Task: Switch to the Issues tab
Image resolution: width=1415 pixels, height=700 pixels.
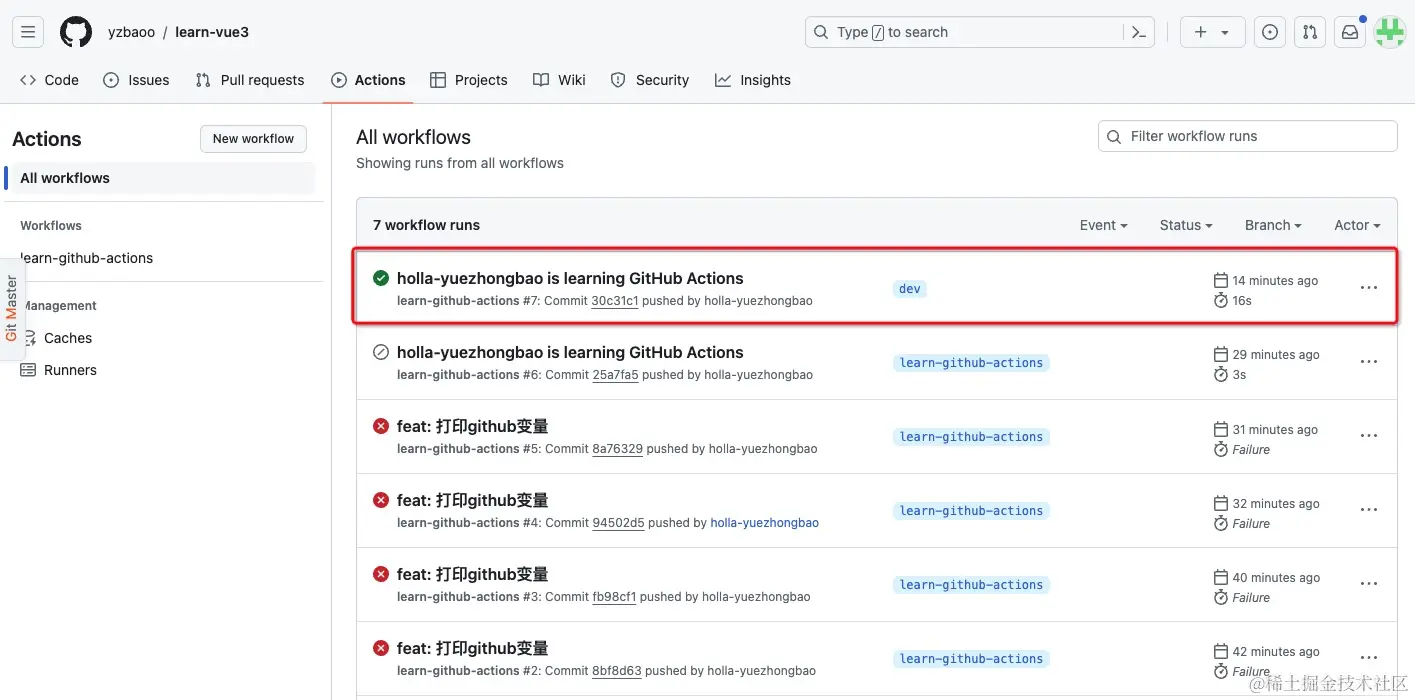Action: 136,80
